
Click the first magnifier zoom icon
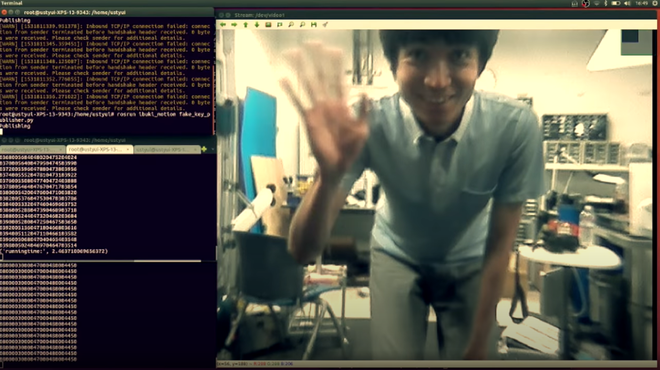click(x=291, y=25)
